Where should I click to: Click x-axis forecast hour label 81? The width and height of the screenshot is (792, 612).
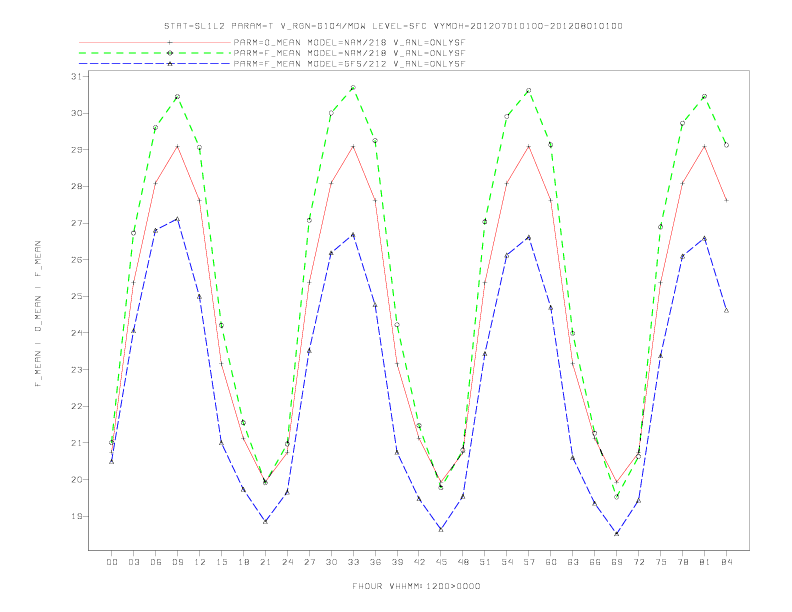[x=705, y=562]
